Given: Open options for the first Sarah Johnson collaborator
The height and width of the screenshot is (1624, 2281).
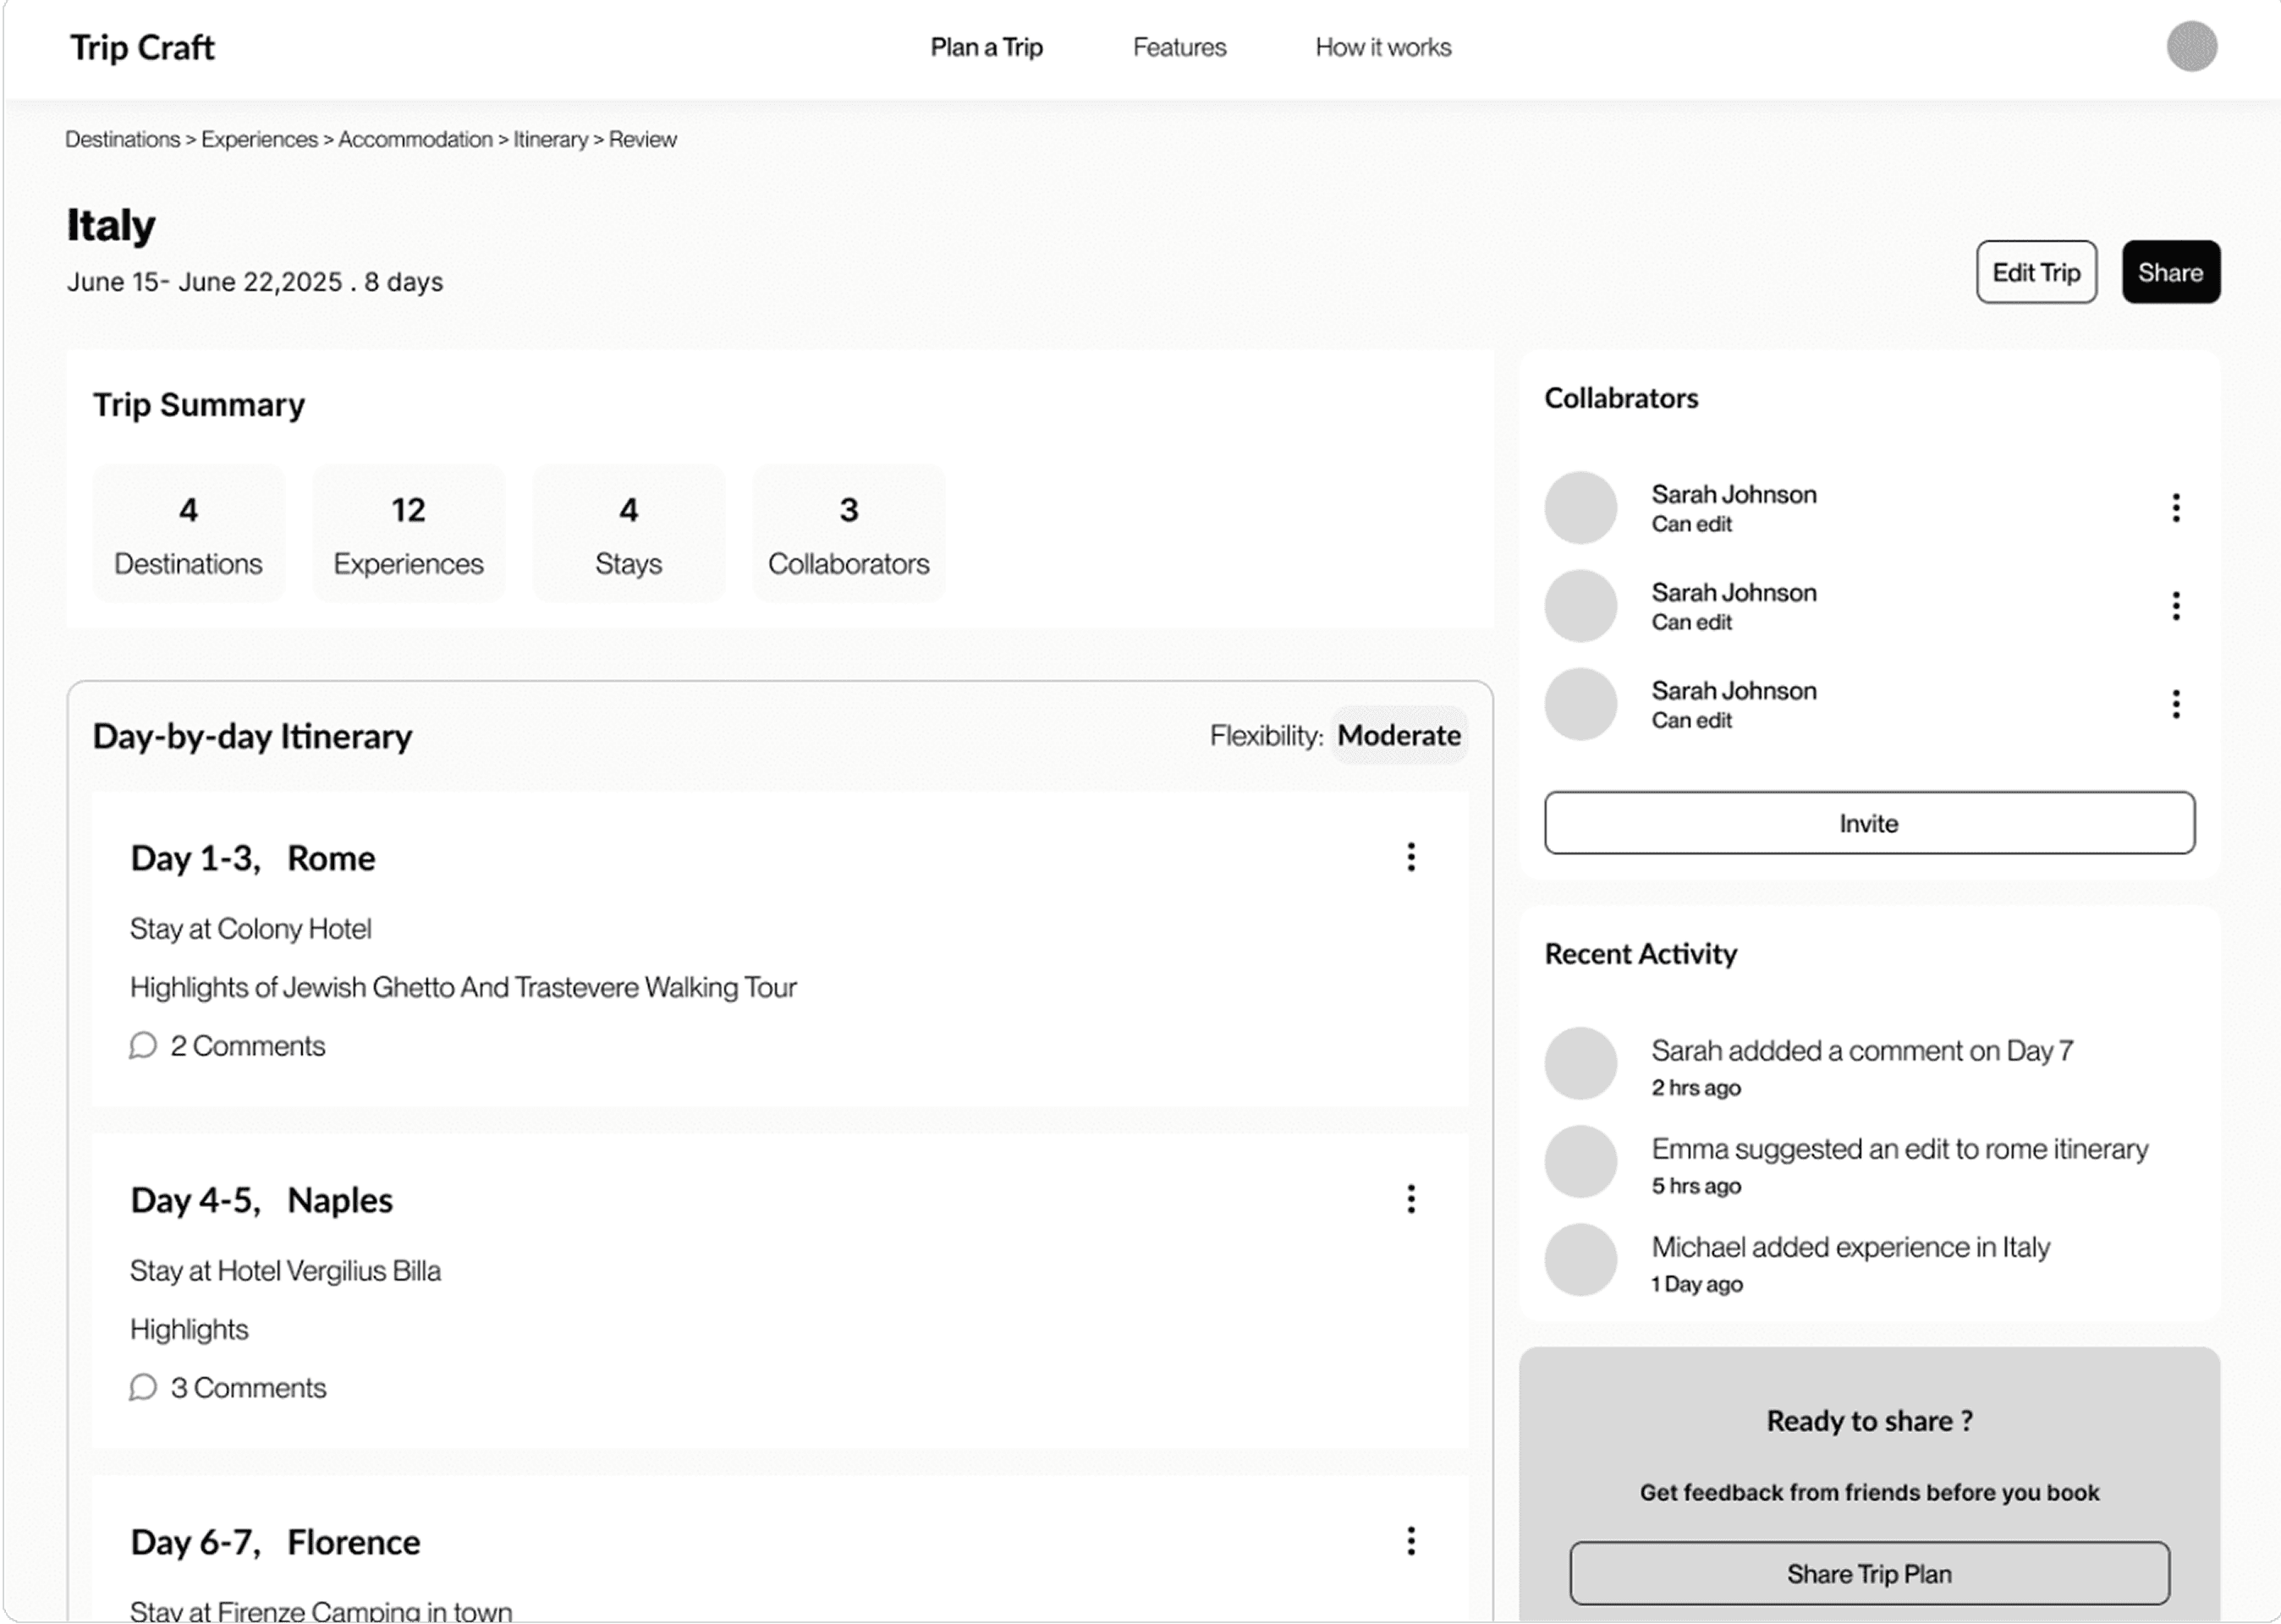Looking at the screenshot, I should 2175,508.
